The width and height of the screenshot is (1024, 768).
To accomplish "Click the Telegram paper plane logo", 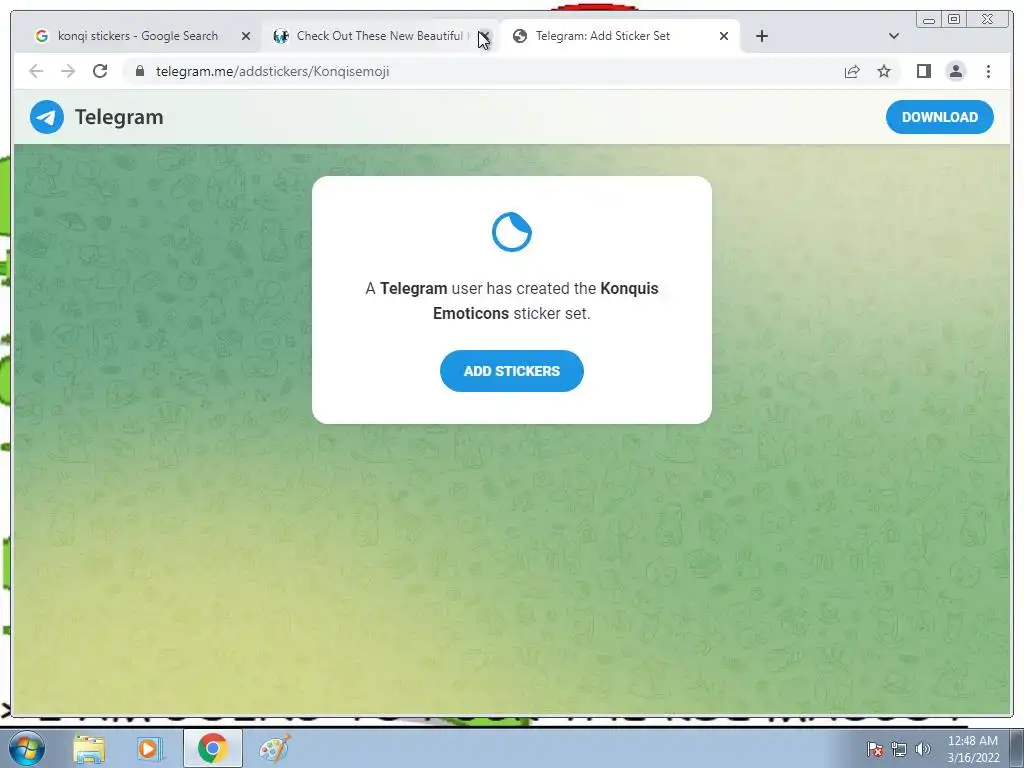I will click(x=47, y=117).
